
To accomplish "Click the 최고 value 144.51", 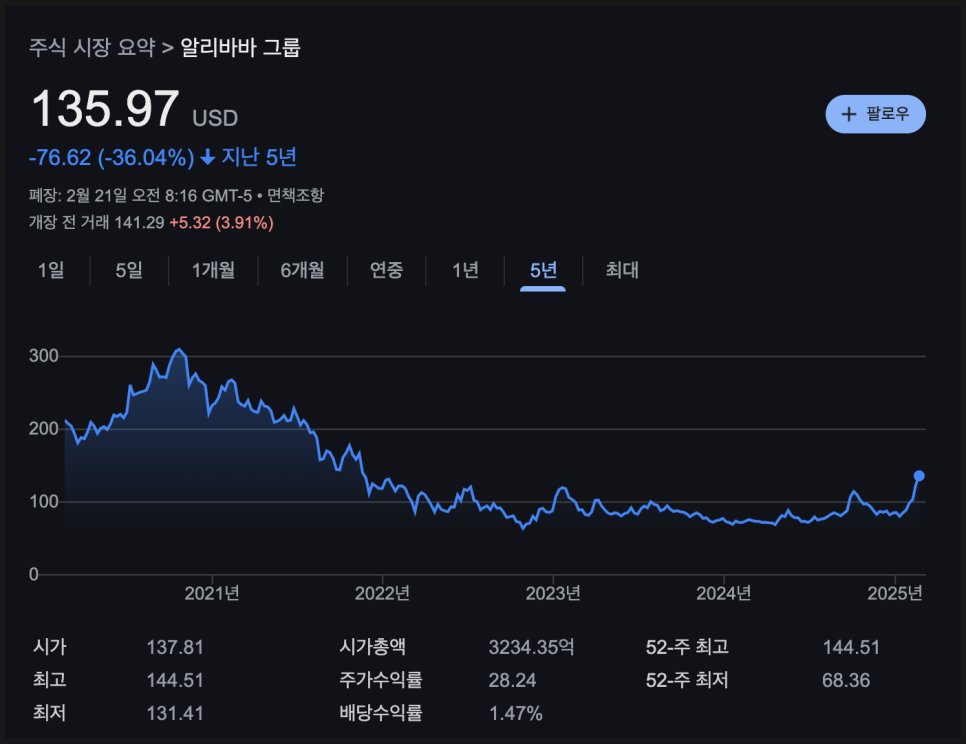I will click(x=175, y=681).
